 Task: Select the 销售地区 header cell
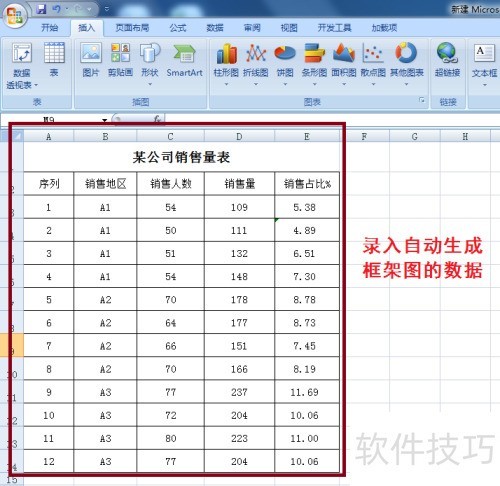[x=105, y=184]
